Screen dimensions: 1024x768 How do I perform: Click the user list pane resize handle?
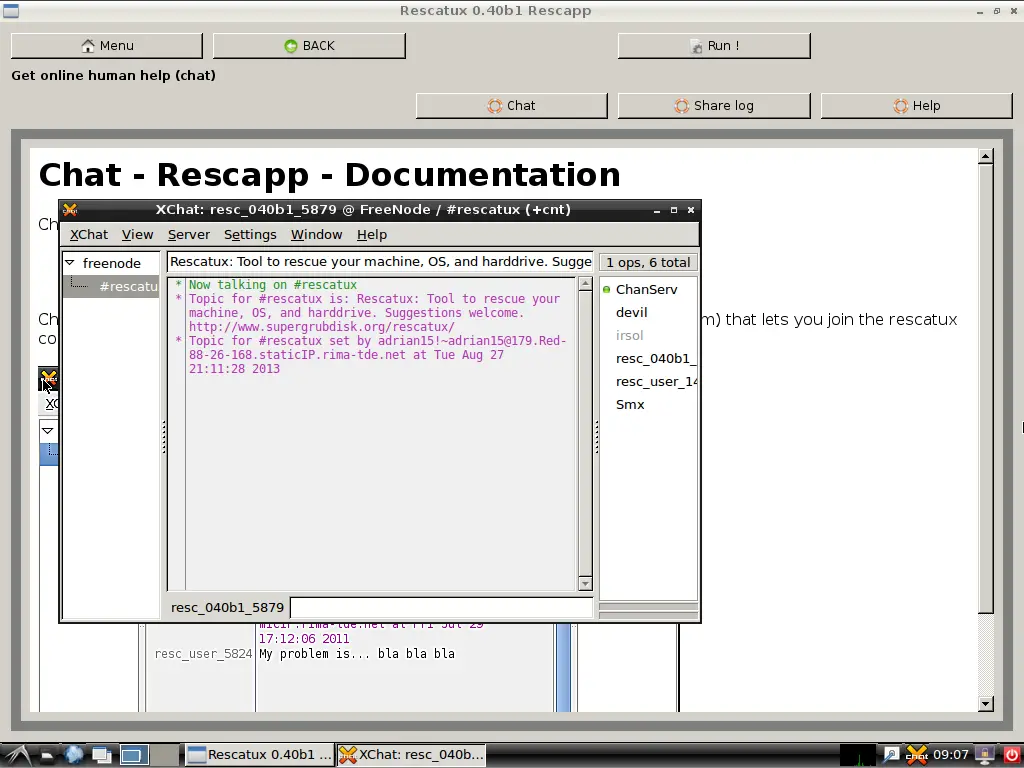(x=596, y=437)
